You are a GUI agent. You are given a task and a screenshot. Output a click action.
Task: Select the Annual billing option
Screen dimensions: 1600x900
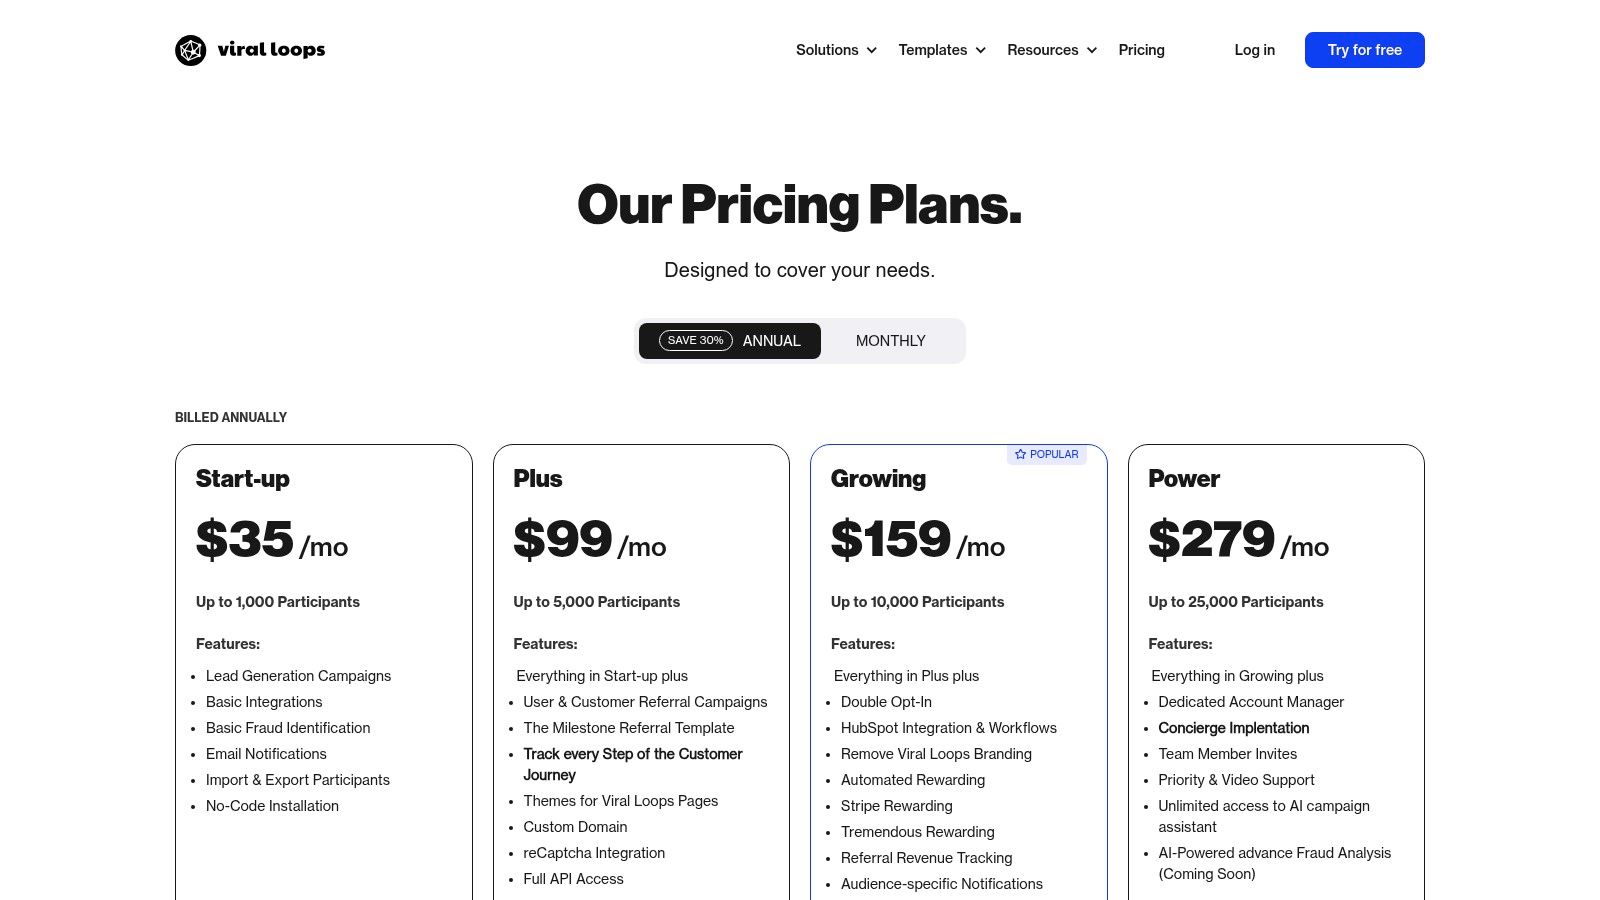771,341
